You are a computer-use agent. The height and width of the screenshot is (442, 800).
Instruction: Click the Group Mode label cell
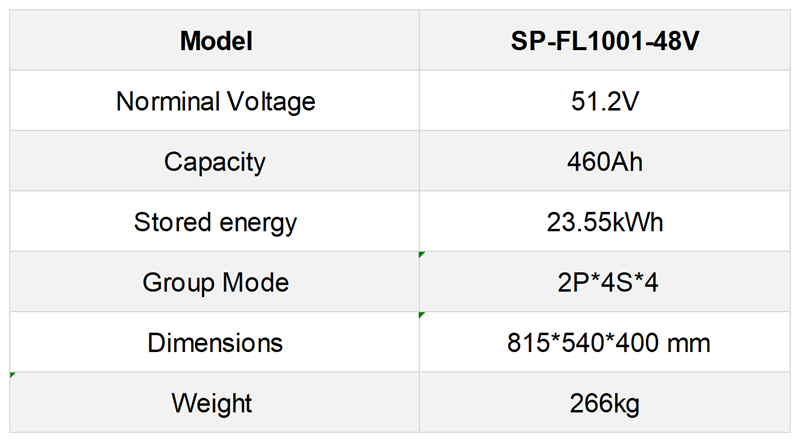click(215, 282)
